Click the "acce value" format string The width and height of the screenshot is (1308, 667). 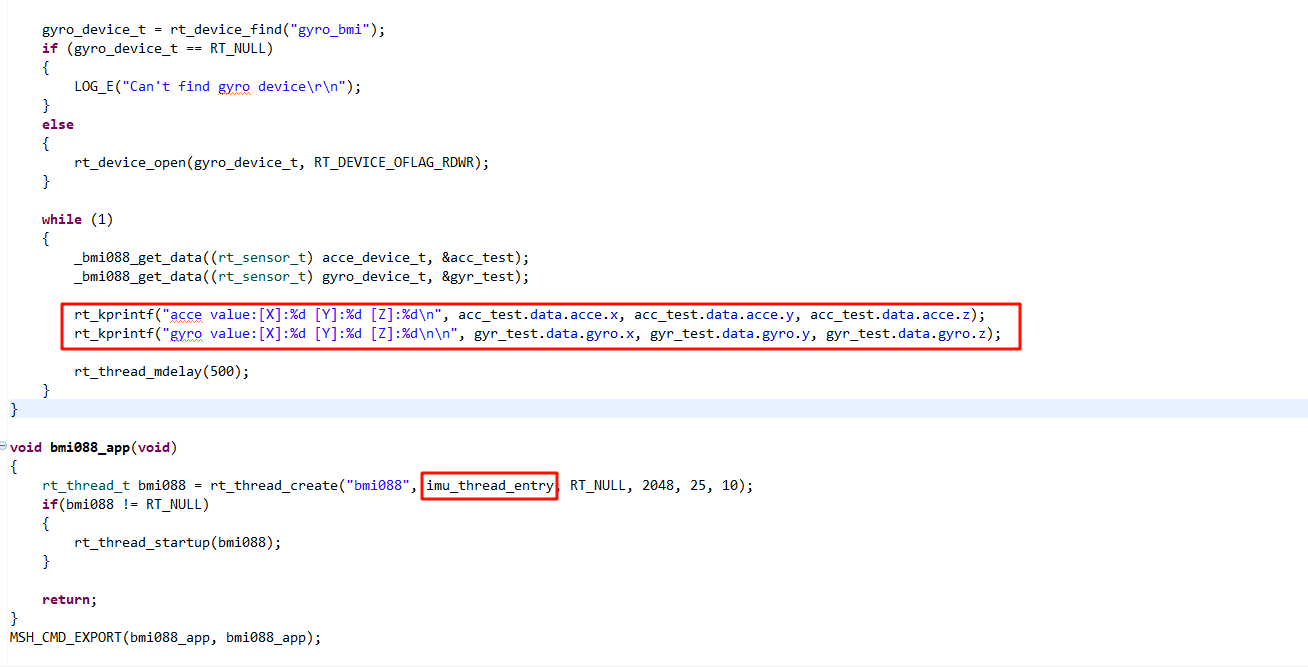tap(307, 314)
